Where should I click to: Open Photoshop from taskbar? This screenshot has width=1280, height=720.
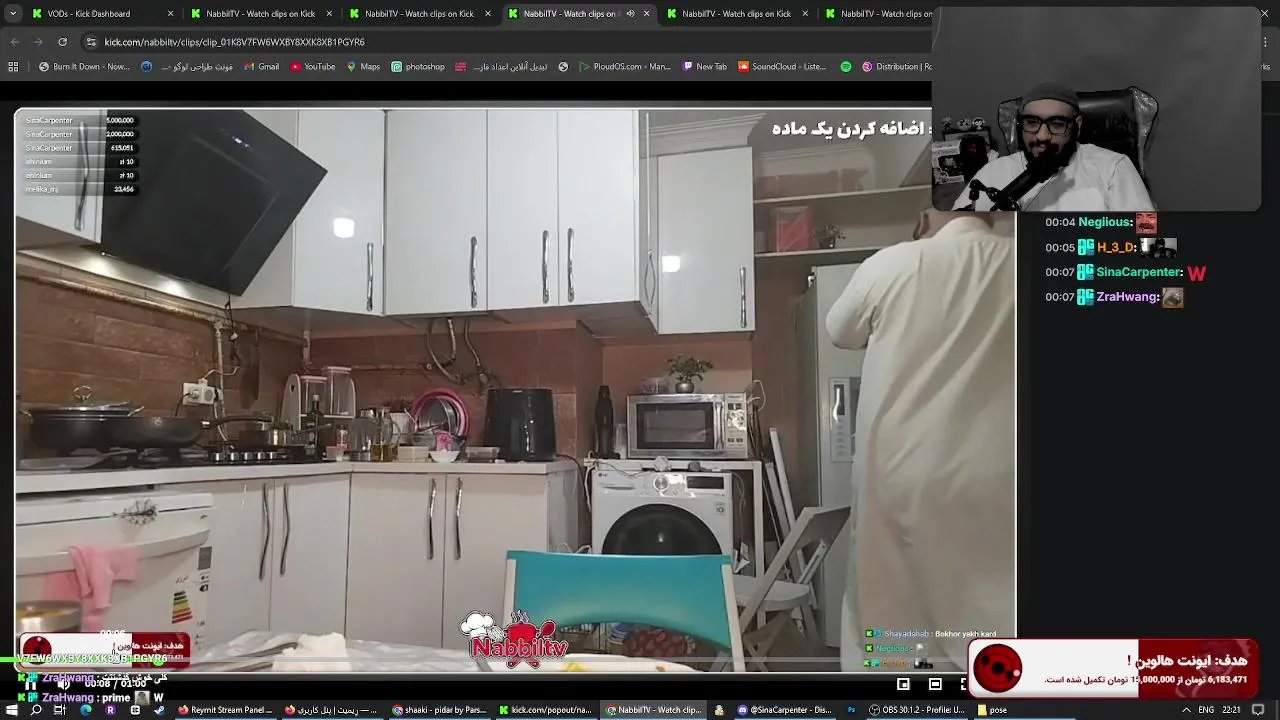click(x=851, y=710)
